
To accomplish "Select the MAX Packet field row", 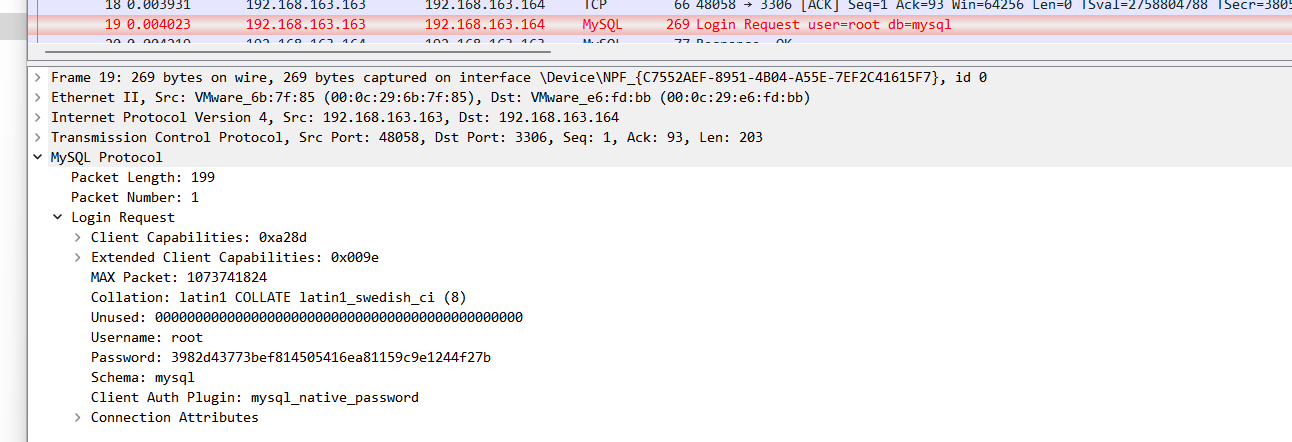I will (178, 278).
